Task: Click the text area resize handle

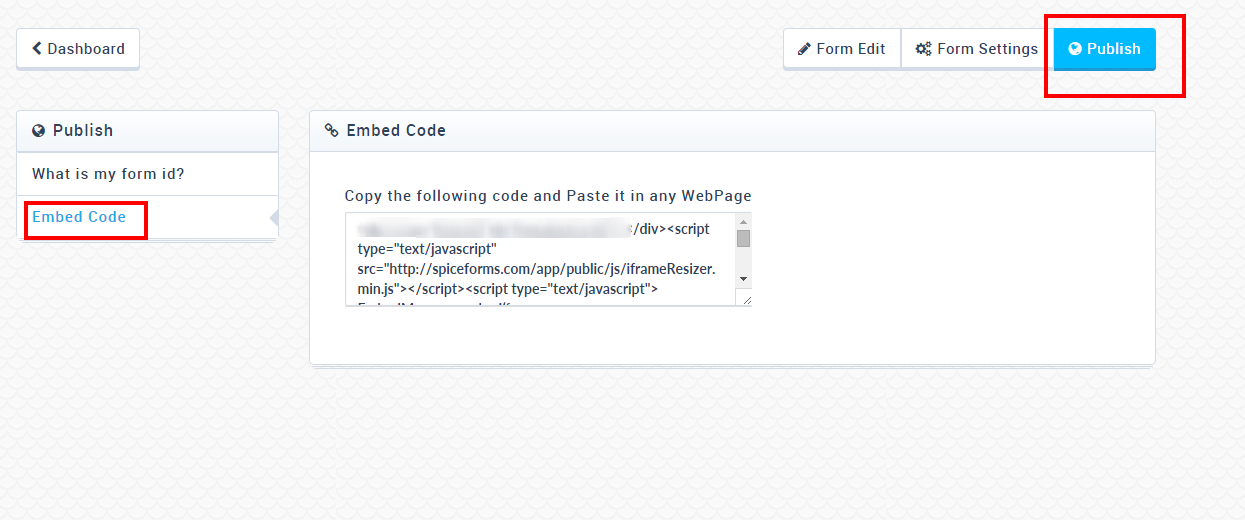Action: pyautogui.click(x=745, y=298)
